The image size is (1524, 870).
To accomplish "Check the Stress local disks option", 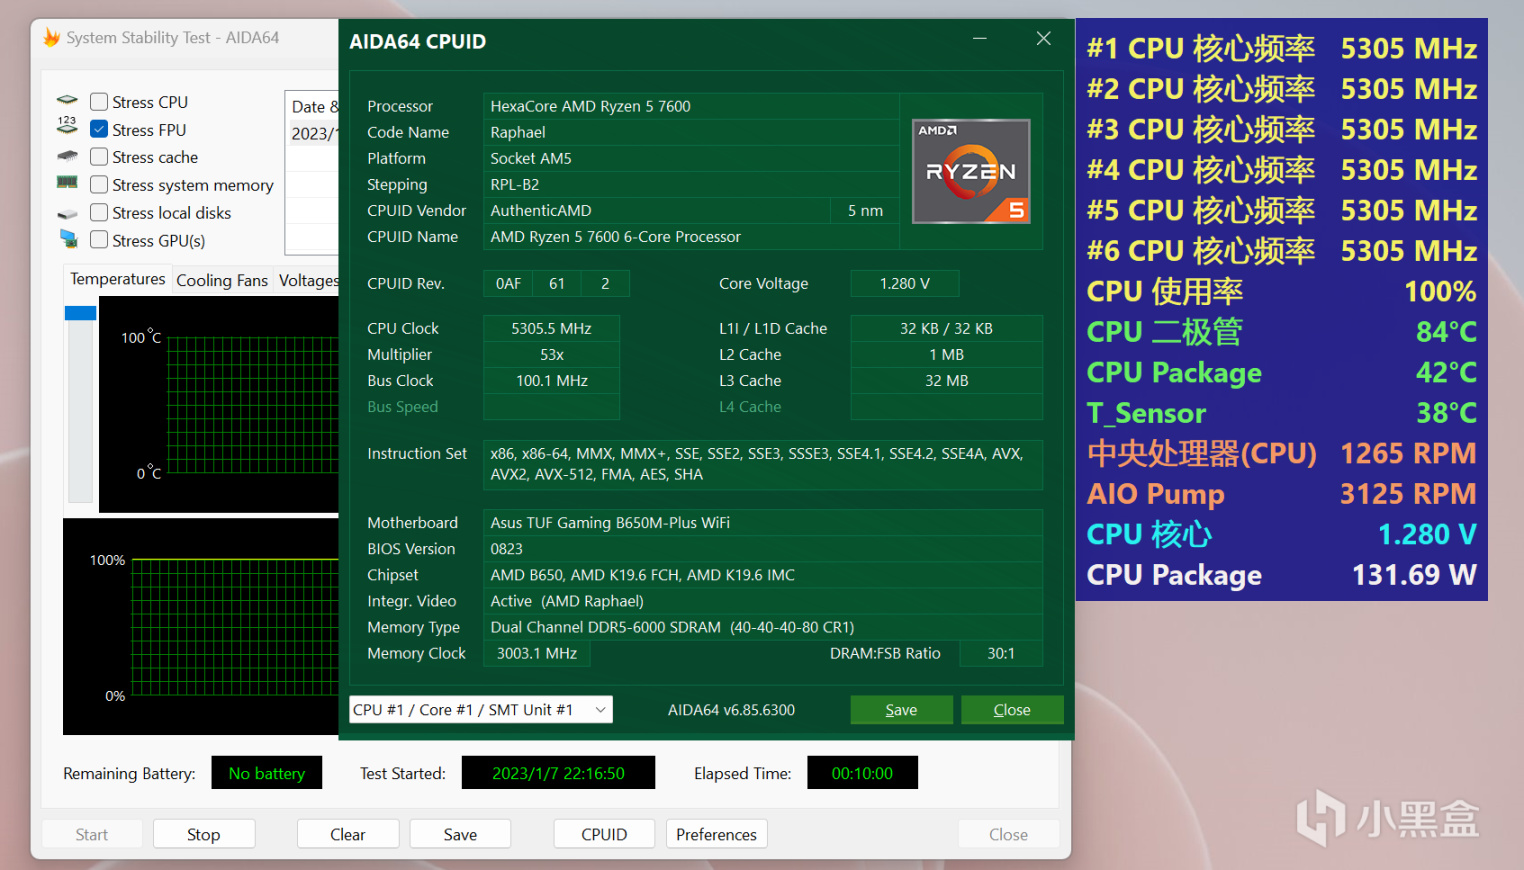I will 99,213.
